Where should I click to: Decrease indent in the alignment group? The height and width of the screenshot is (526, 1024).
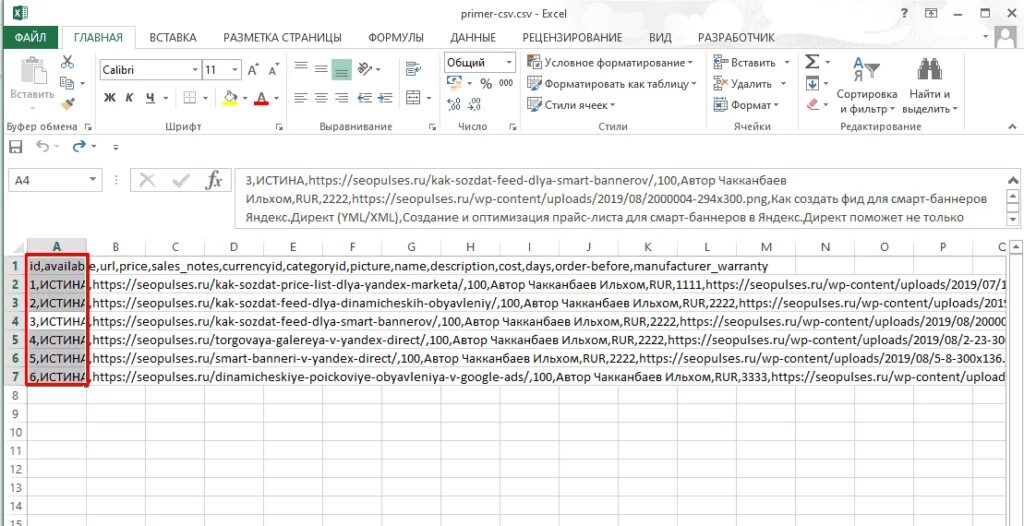tap(365, 98)
